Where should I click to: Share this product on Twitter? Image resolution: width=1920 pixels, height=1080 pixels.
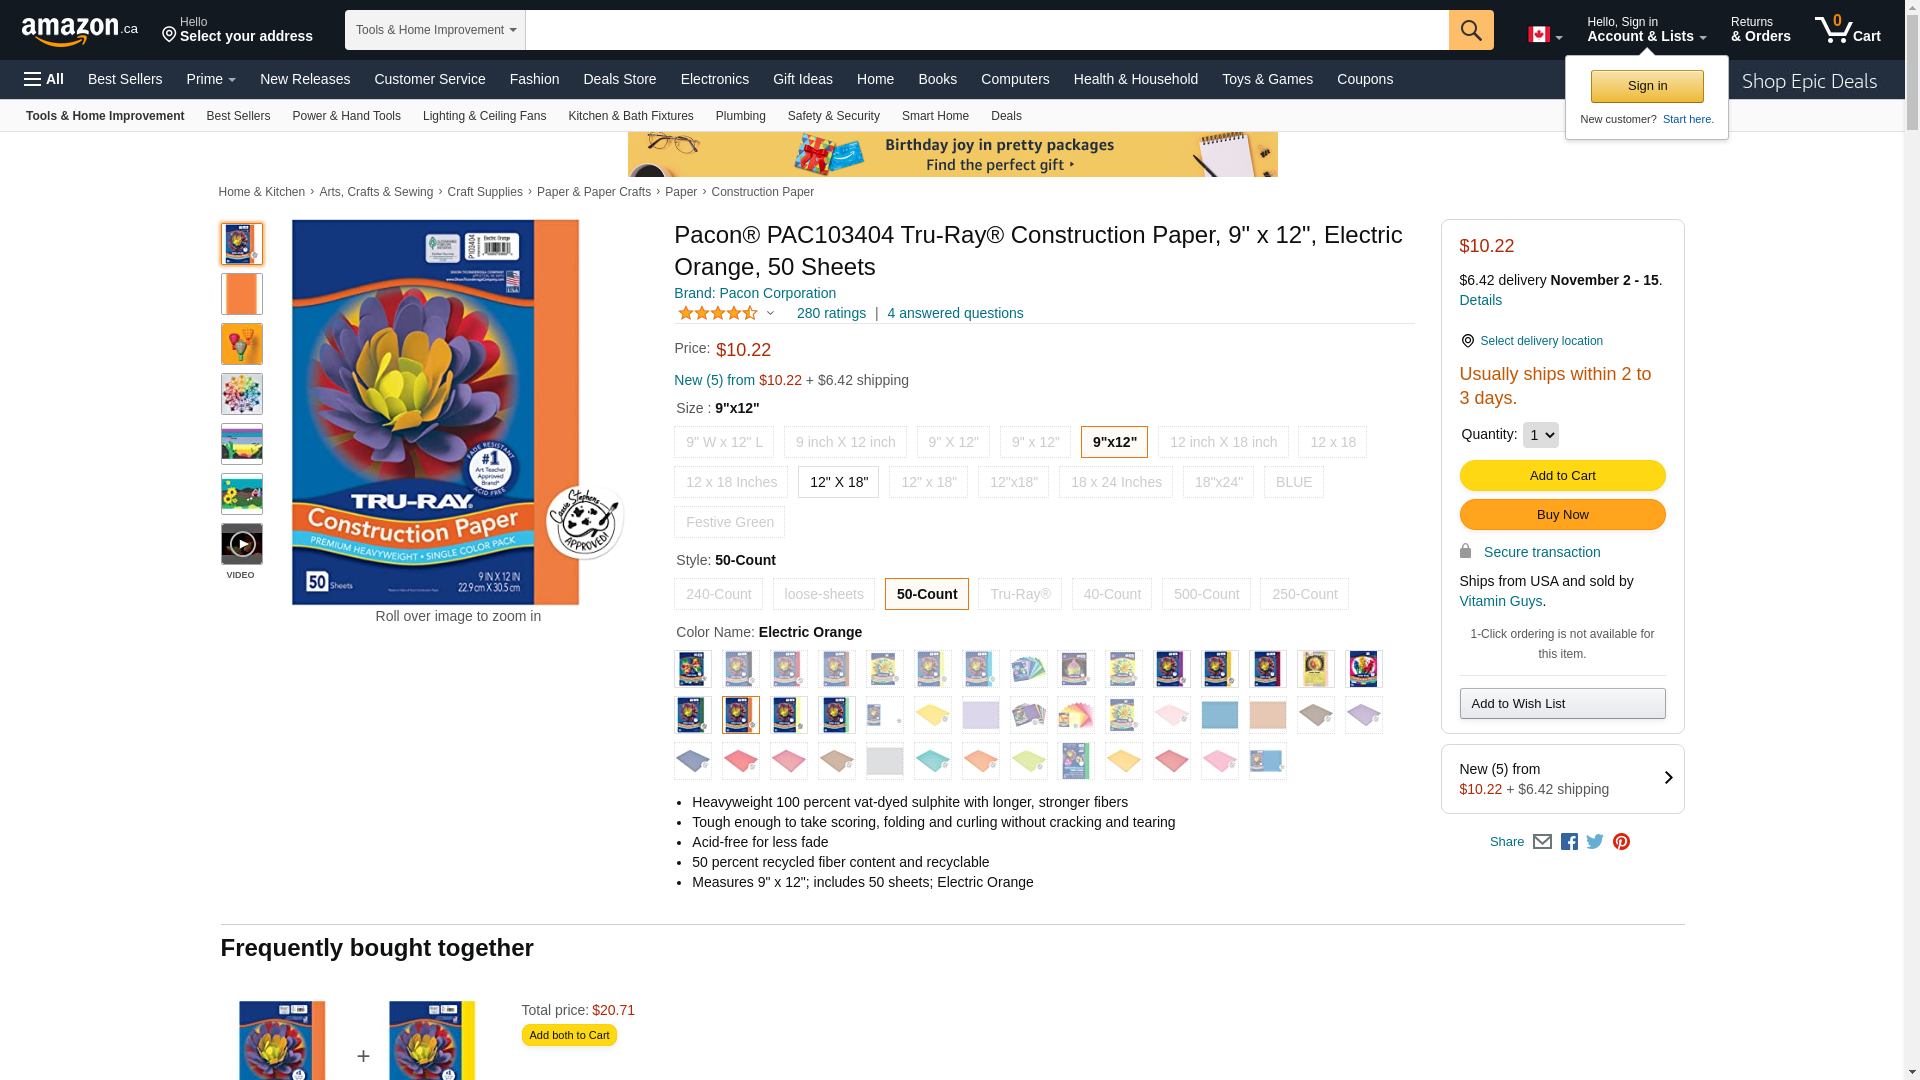pos(1595,842)
